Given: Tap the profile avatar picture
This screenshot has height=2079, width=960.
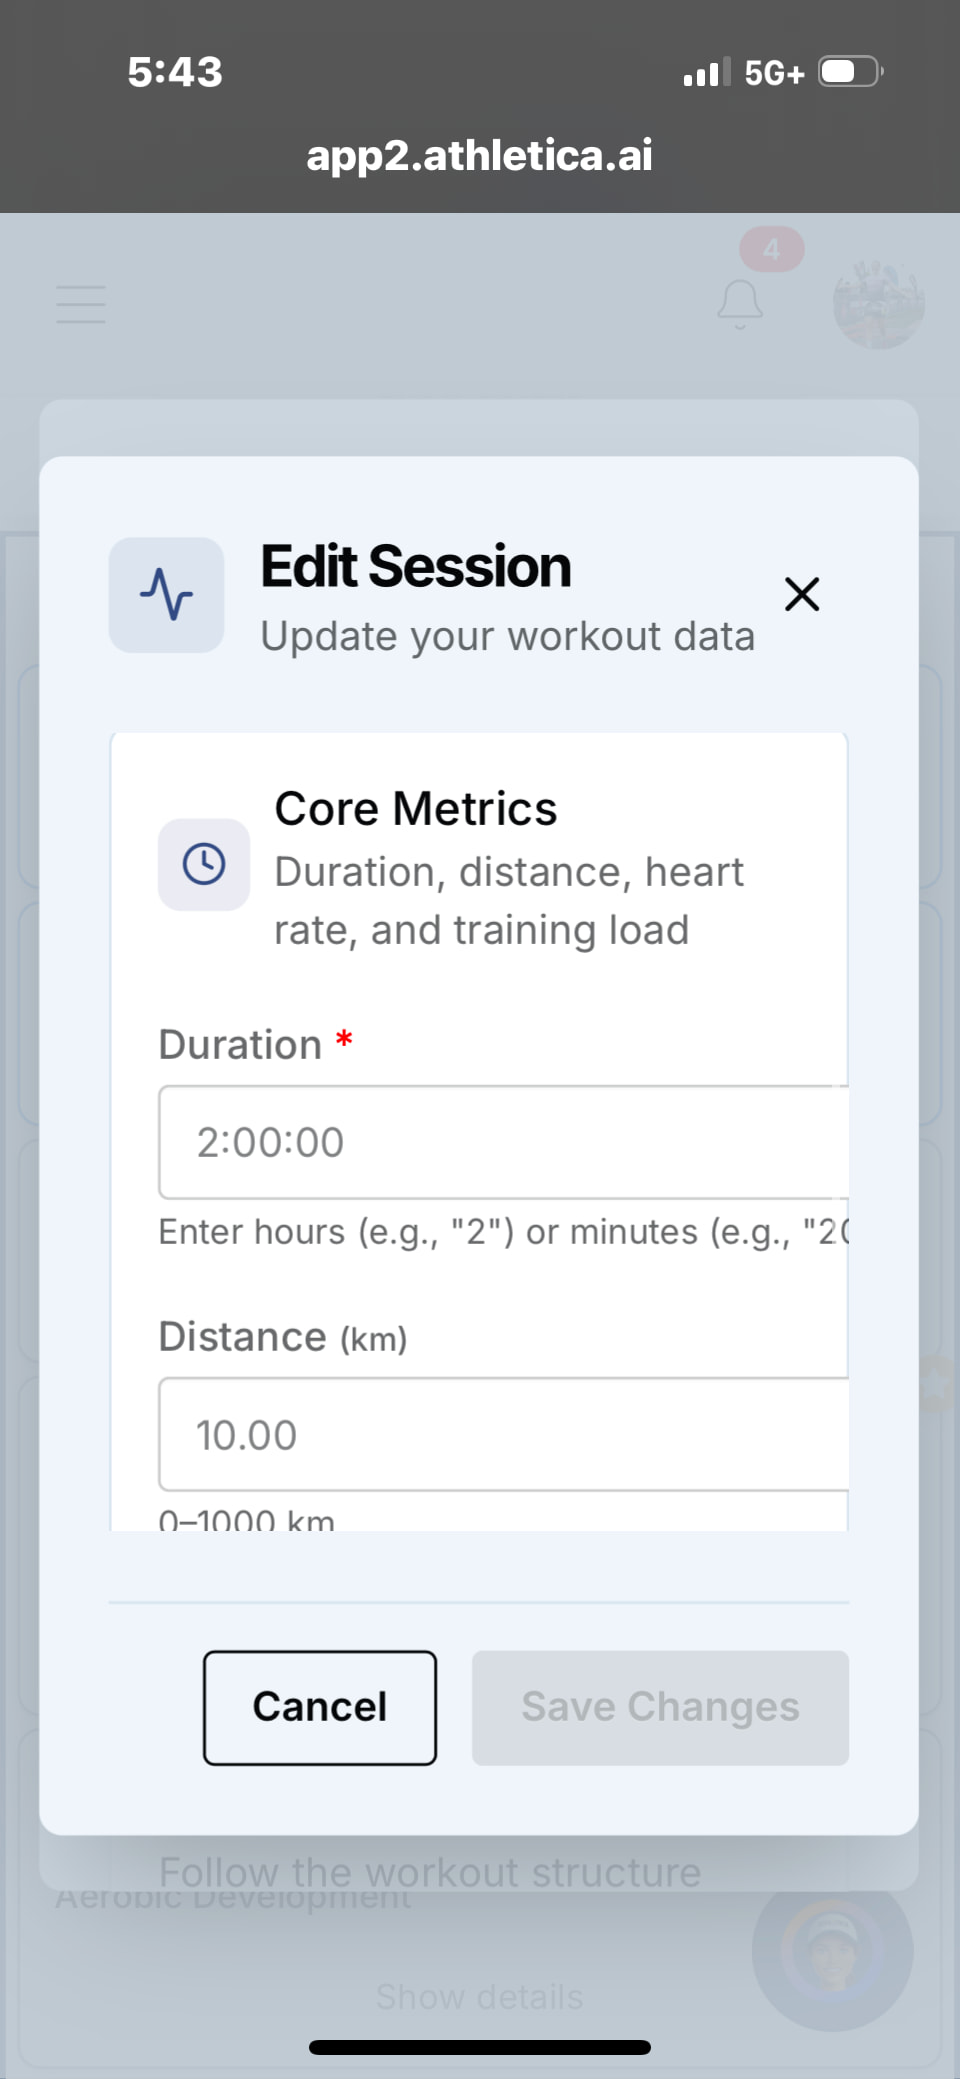Looking at the screenshot, I should point(878,304).
